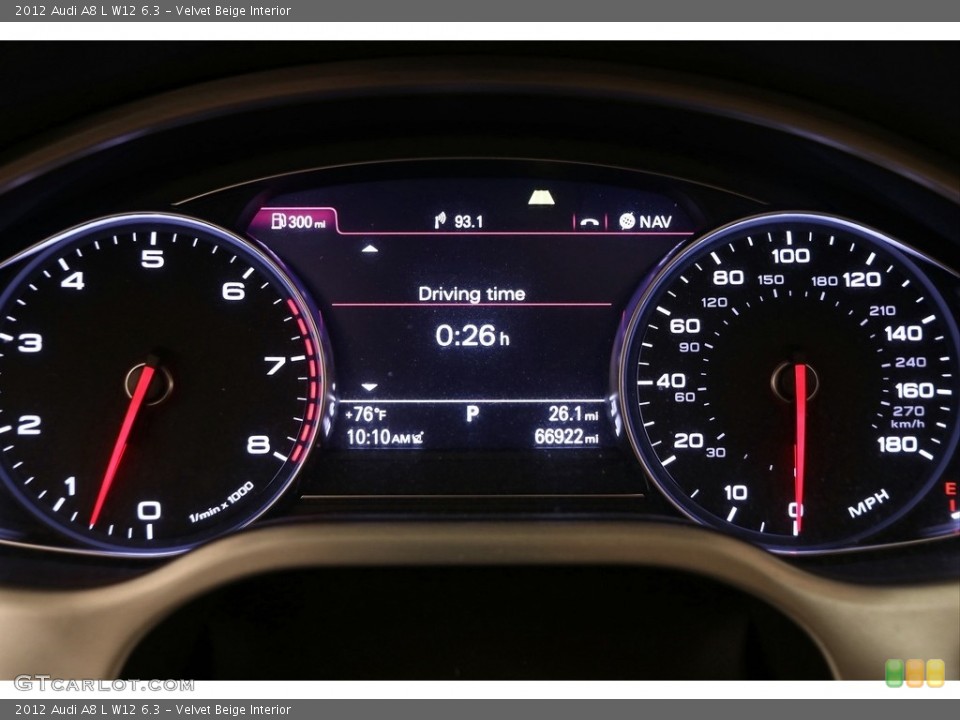Tap the 1/min x 1000 tachometer label
Viewport: 960px width, 720px height.
click(221, 503)
